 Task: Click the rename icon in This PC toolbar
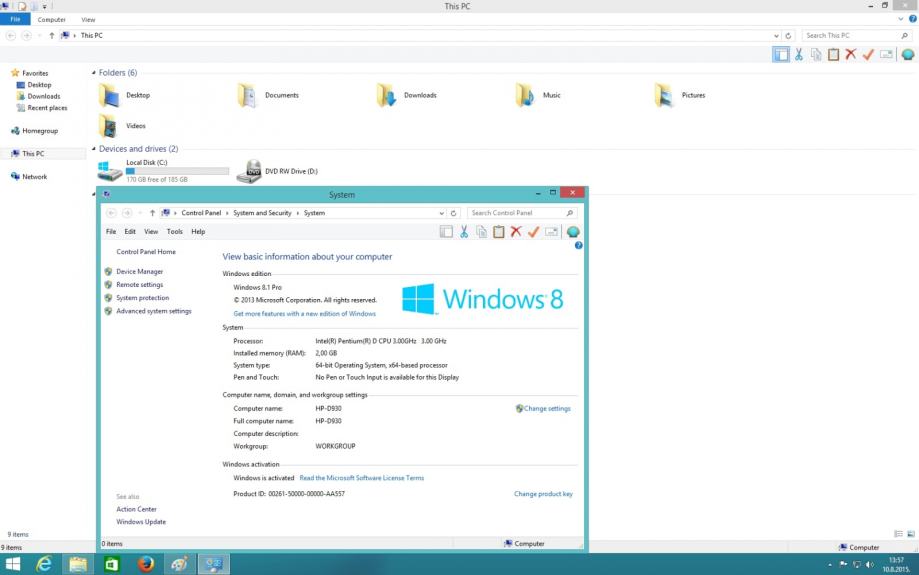(x=886, y=55)
